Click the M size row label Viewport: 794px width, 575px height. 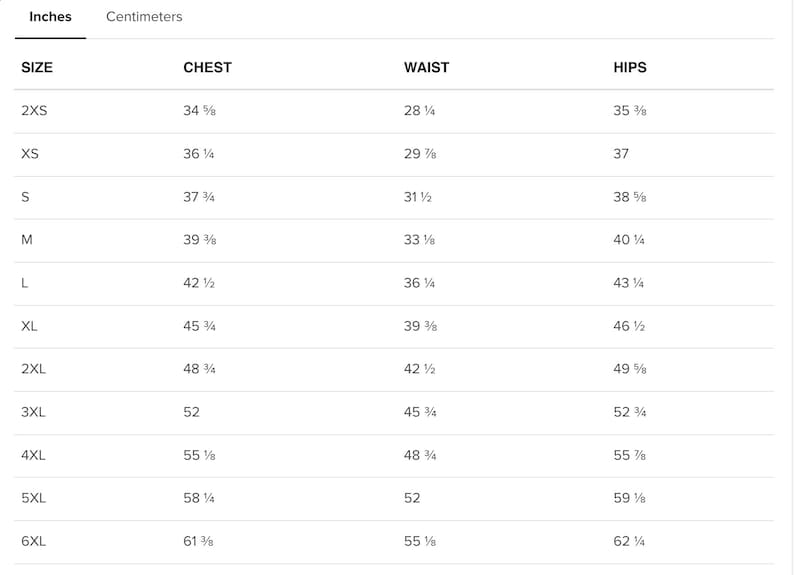click(27, 240)
